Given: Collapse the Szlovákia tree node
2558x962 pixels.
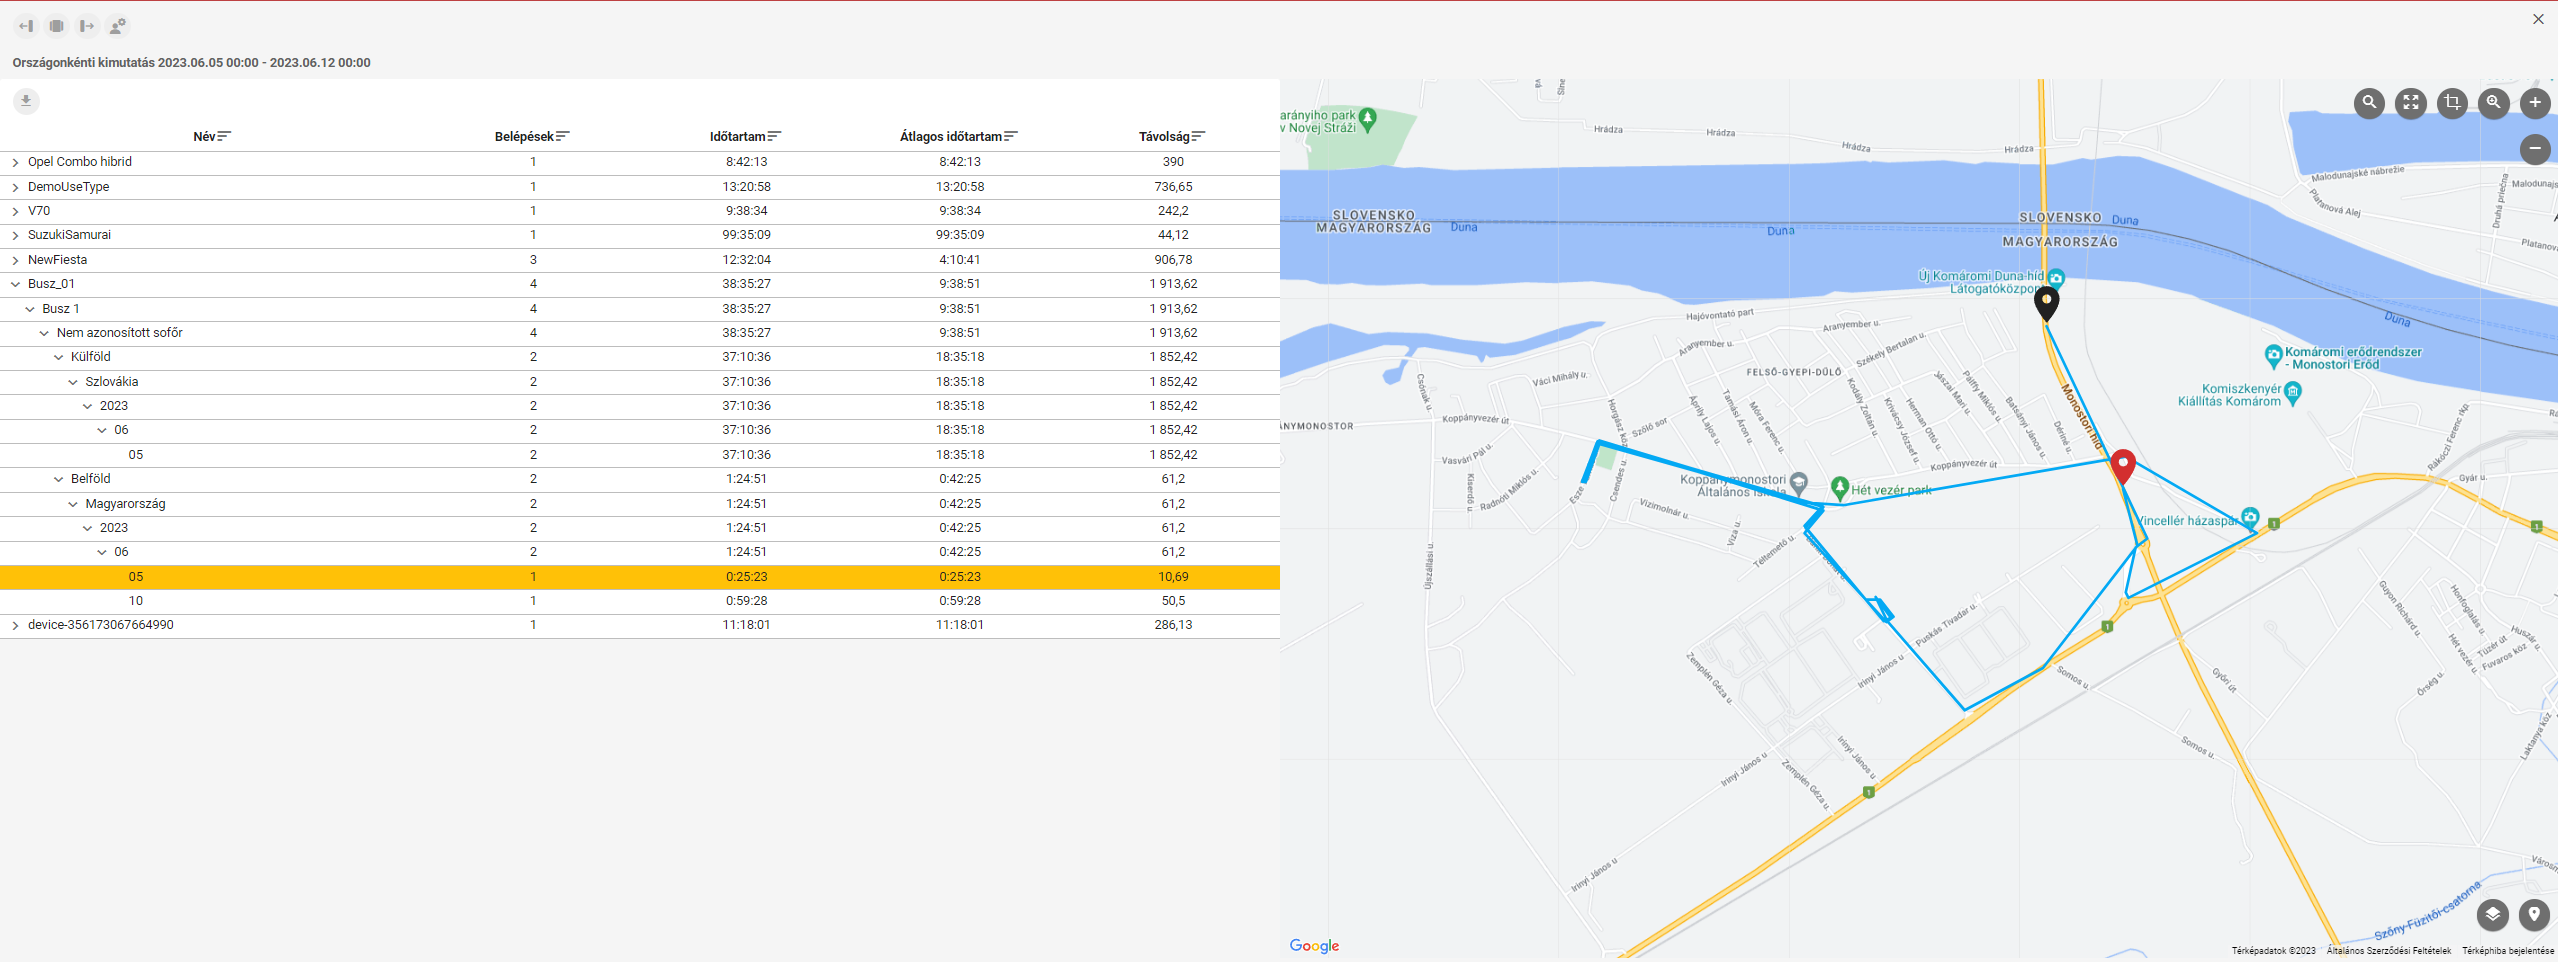Looking at the screenshot, I should click(x=73, y=382).
